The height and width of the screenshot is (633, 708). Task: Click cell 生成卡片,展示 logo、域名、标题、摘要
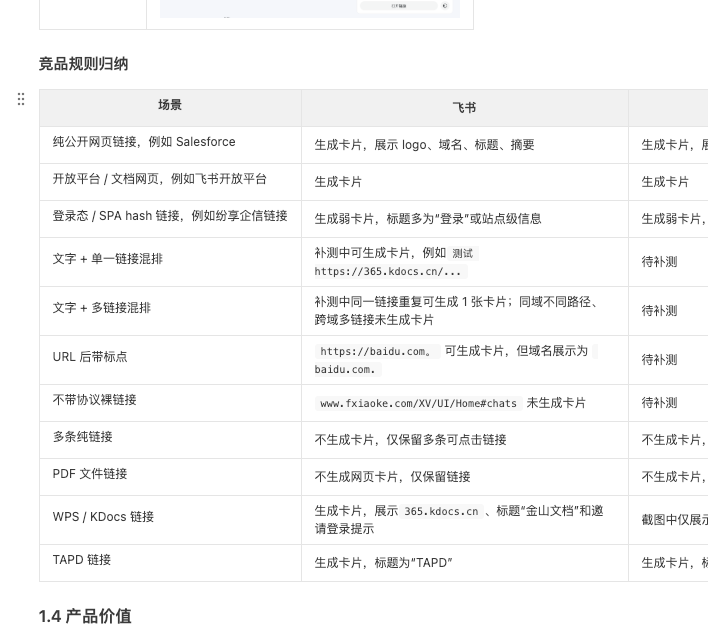[465, 145]
